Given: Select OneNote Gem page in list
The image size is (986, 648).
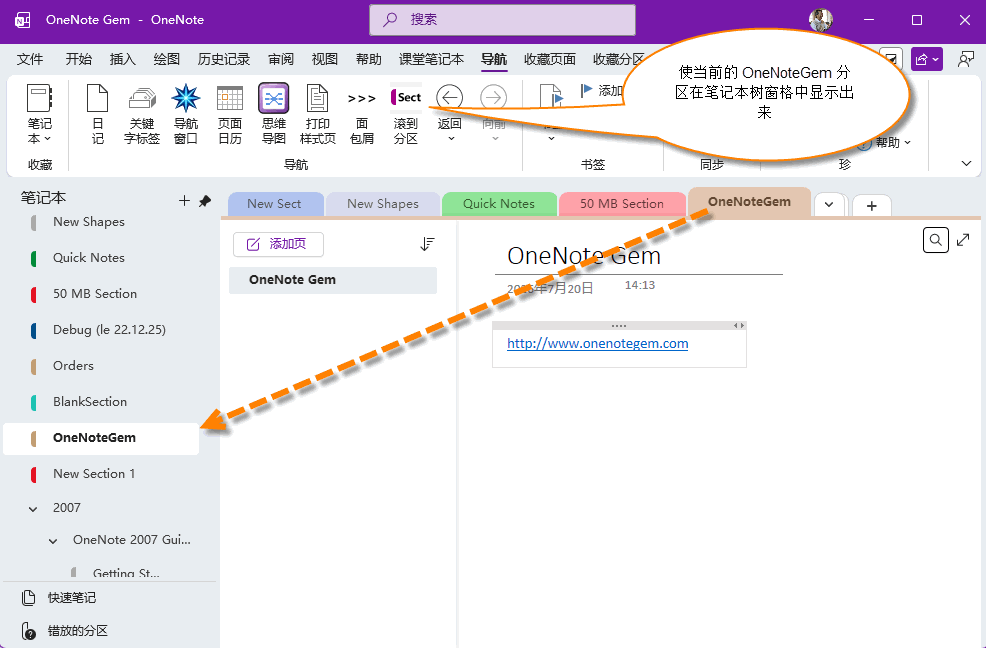Looking at the screenshot, I should click(333, 280).
